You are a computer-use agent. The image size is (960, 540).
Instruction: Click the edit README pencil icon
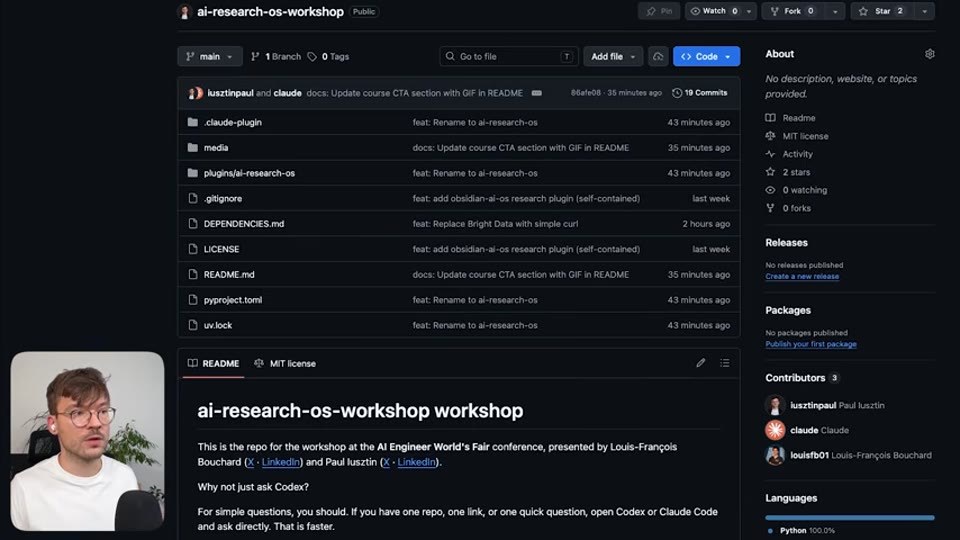700,363
